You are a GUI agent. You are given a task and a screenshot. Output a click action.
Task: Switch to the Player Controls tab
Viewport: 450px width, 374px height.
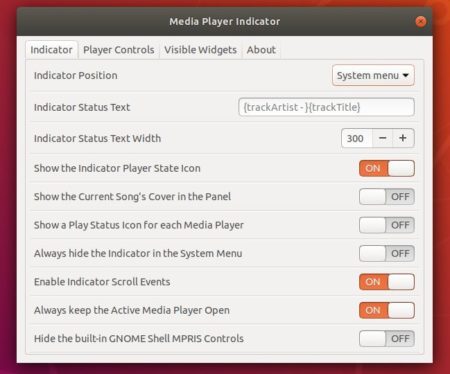tap(119, 50)
